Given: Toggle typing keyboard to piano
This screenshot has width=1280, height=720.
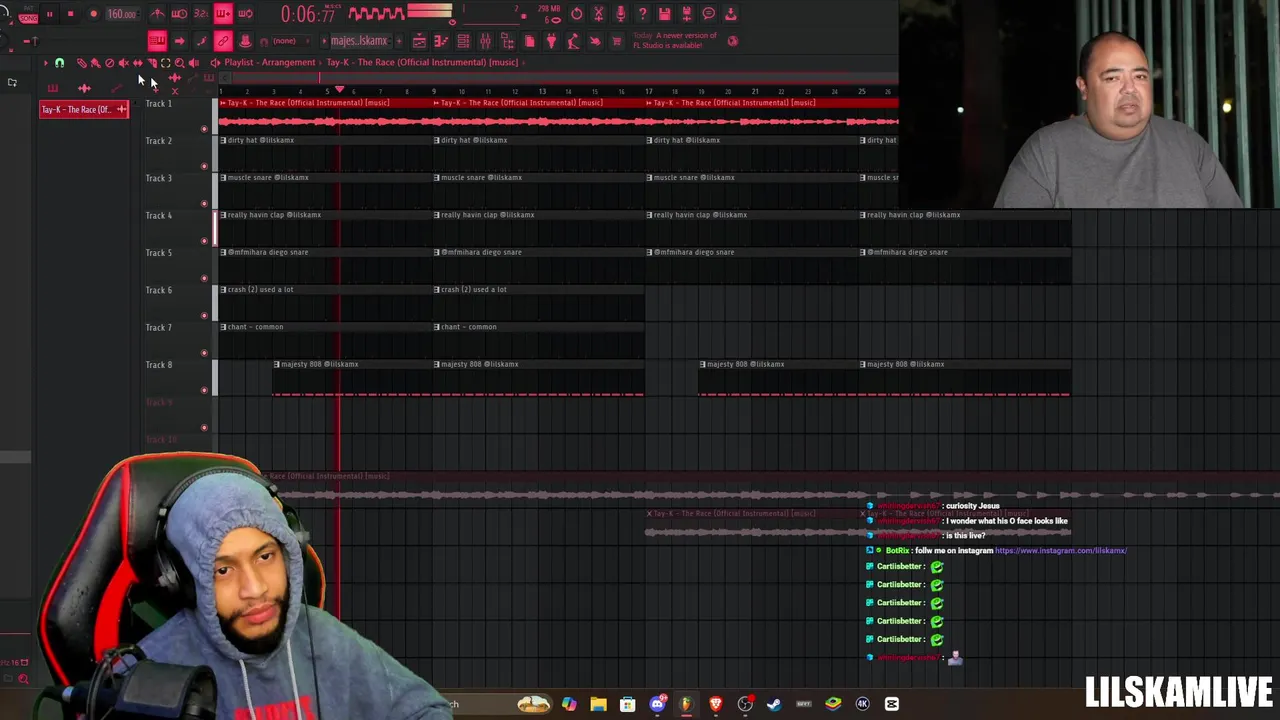Looking at the screenshot, I should pyautogui.click(x=157, y=41).
